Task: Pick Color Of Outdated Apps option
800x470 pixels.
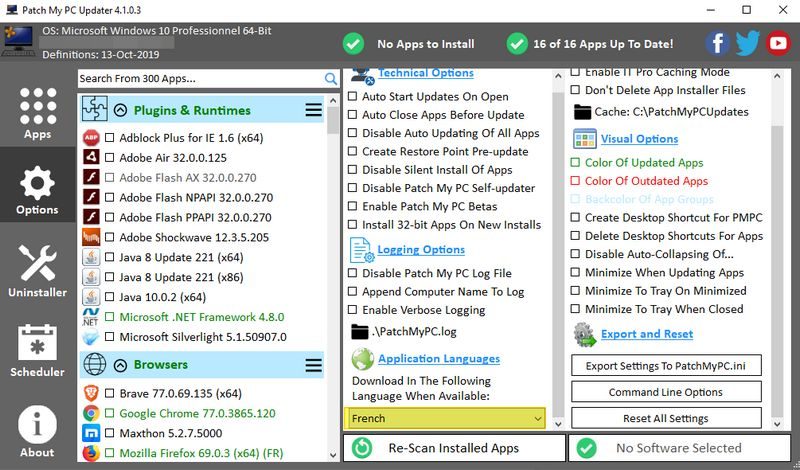Action: [x=576, y=181]
